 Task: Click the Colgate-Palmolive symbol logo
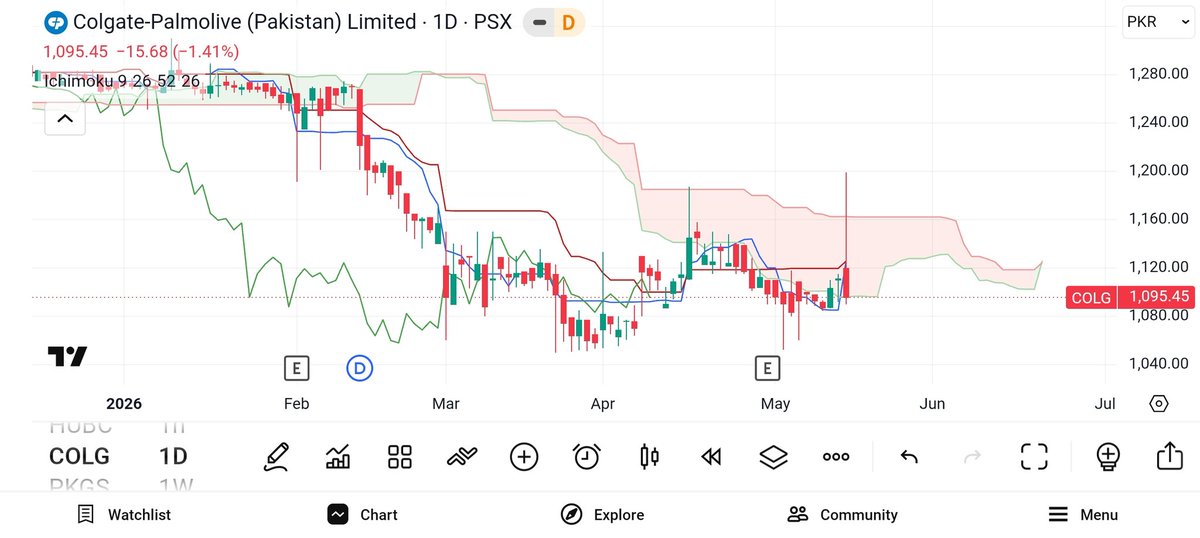point(55,22)
